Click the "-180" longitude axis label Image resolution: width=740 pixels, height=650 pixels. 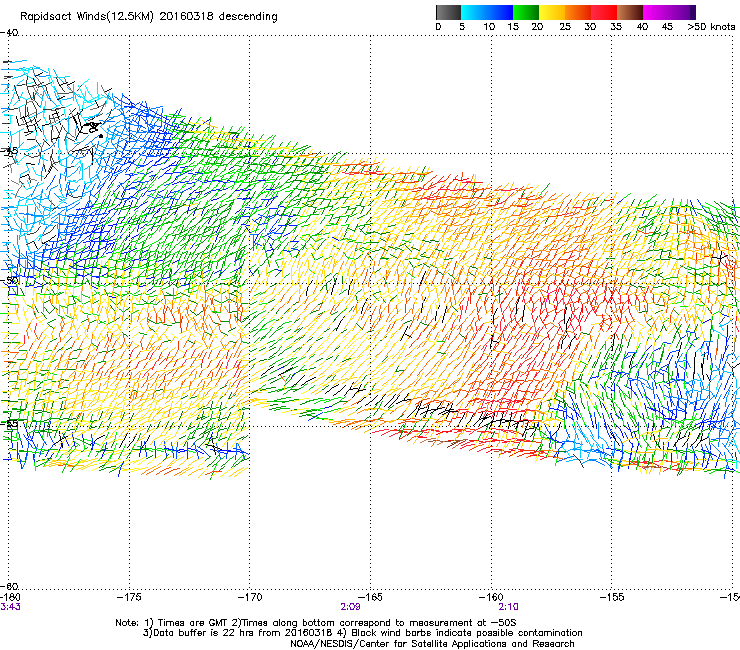pos(10,597)
